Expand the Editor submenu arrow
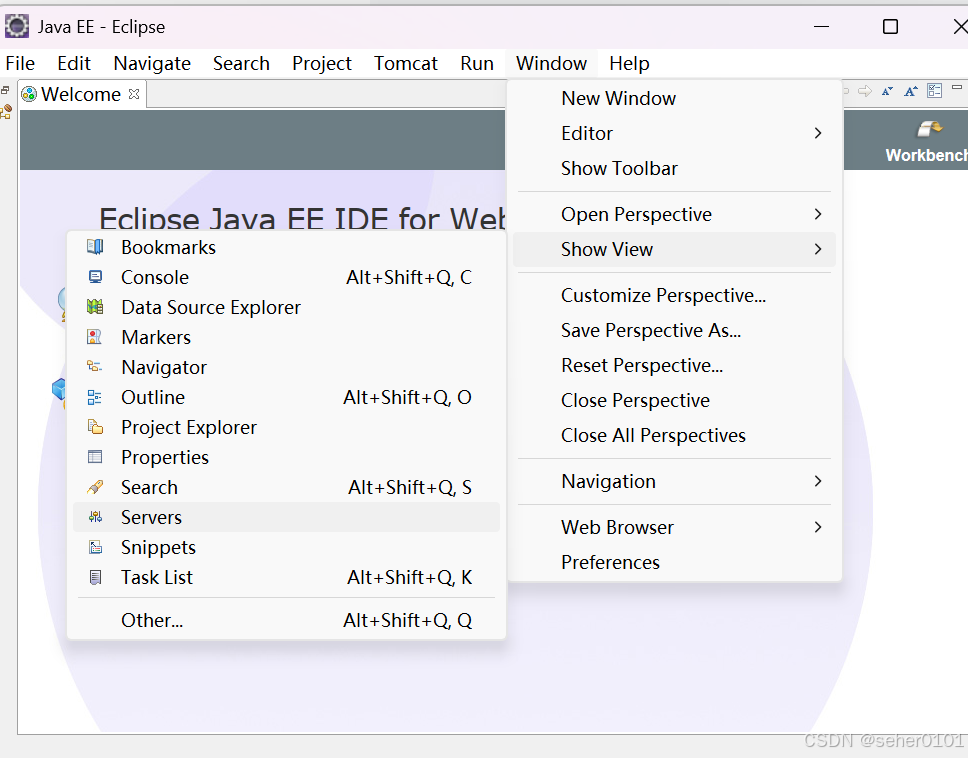This screenshot has height=758, width=968. tap(818, 133)
